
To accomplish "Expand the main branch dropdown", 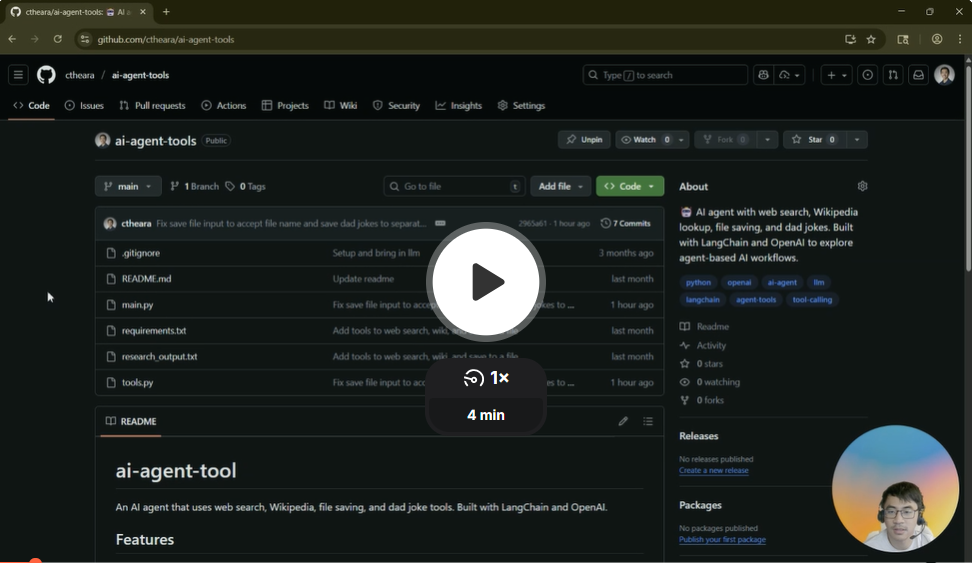I will [128, 186].
